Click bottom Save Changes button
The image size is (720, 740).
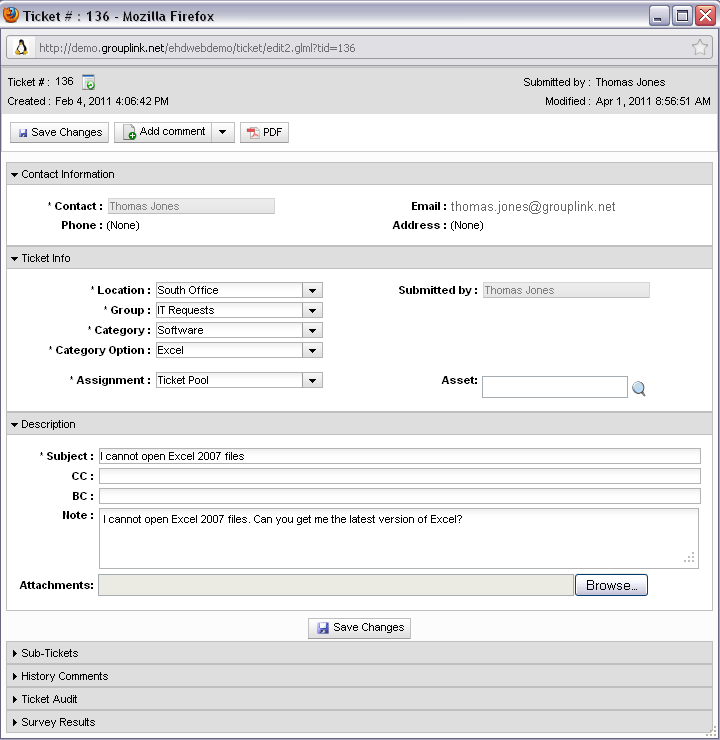pos(360,628)
